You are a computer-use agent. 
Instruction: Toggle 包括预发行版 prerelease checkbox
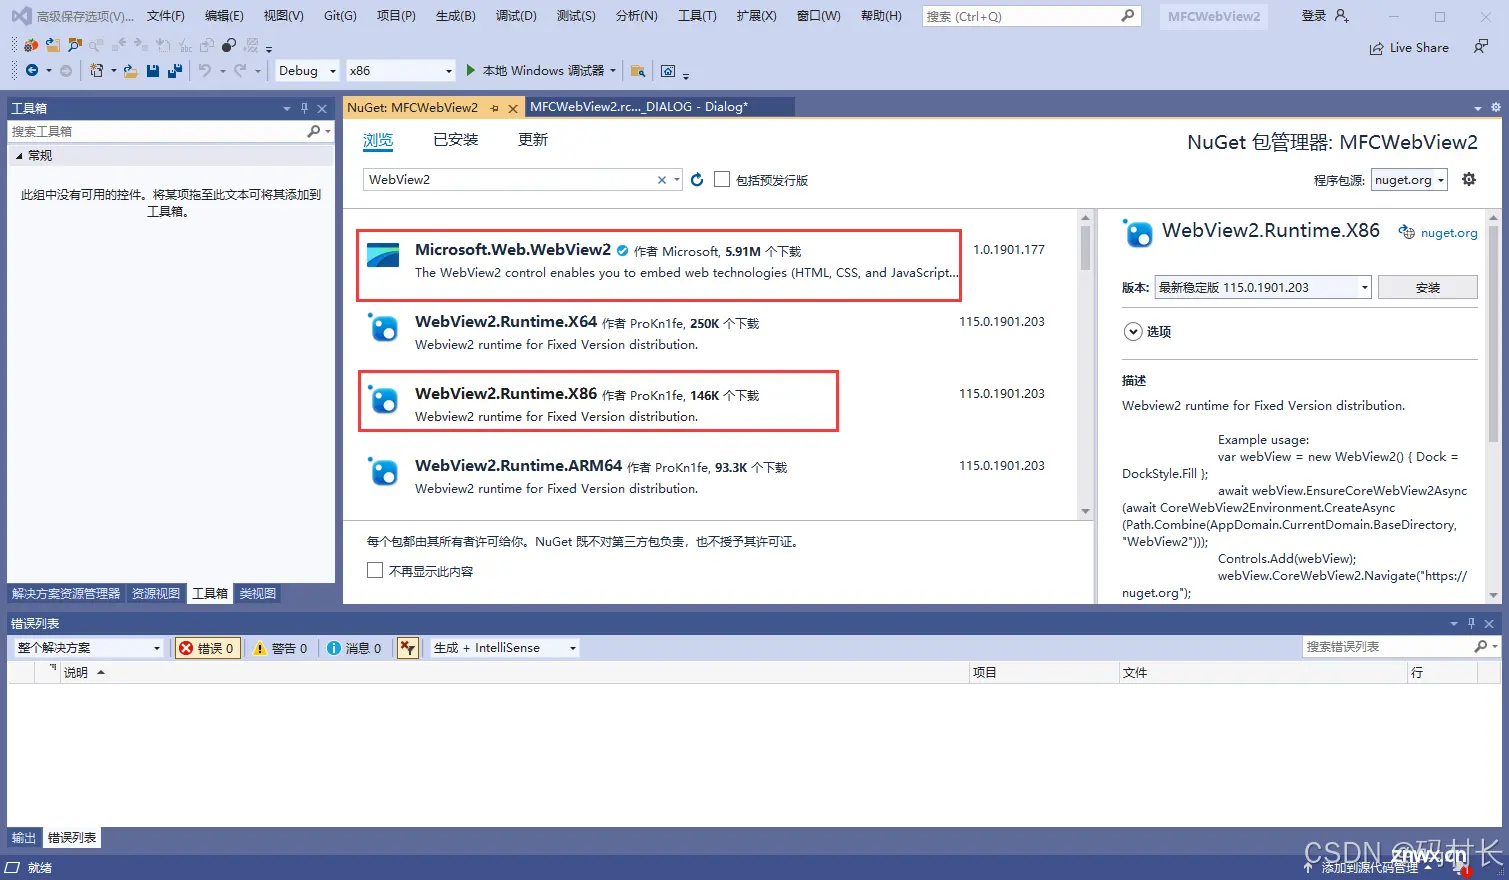coord(722,179)
